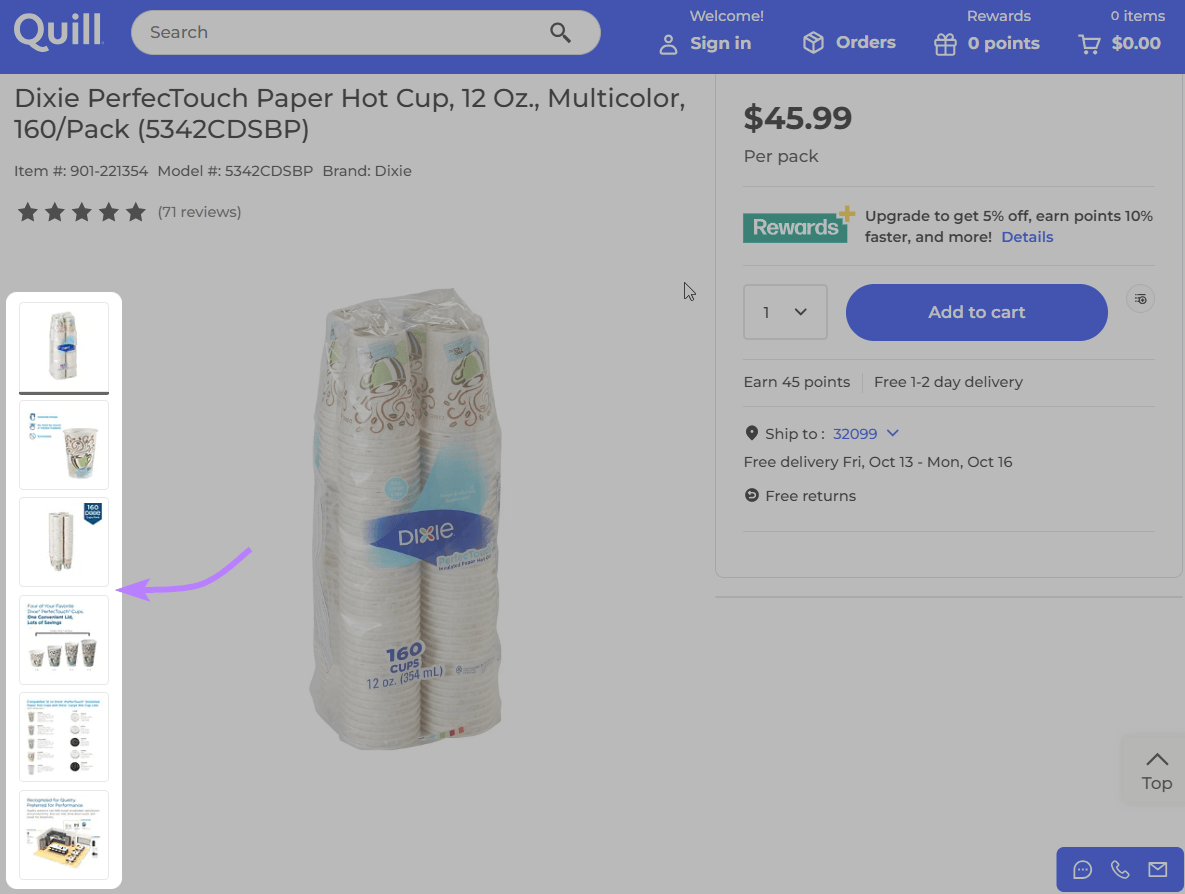Click the free returns badge icon
The width and height of the screenshot is (1185, 894).
point(751,495)
